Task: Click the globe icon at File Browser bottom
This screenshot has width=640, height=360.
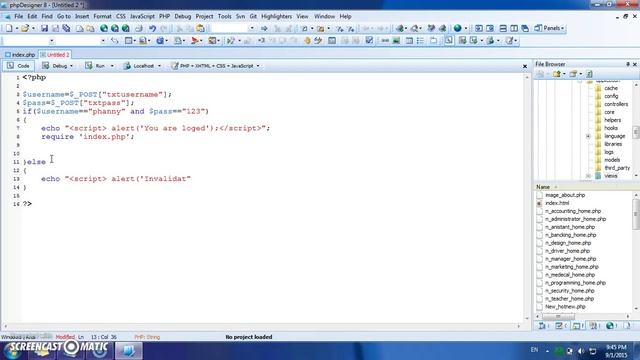Action: click(609, 325)
